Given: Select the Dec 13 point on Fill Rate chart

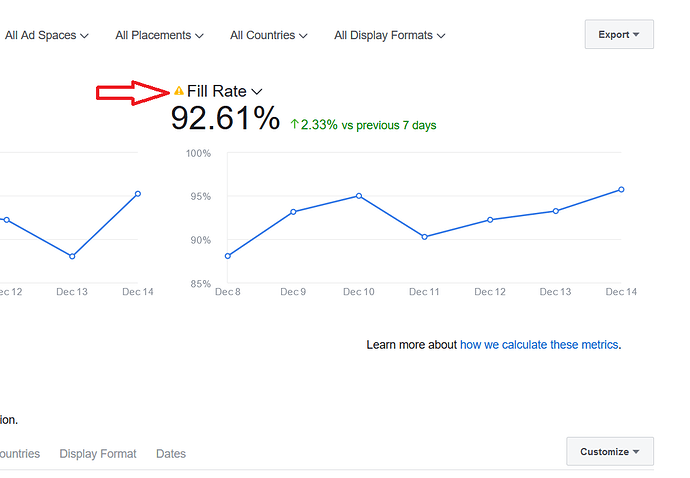Looking at the screenshot, I should pos(556,211).
